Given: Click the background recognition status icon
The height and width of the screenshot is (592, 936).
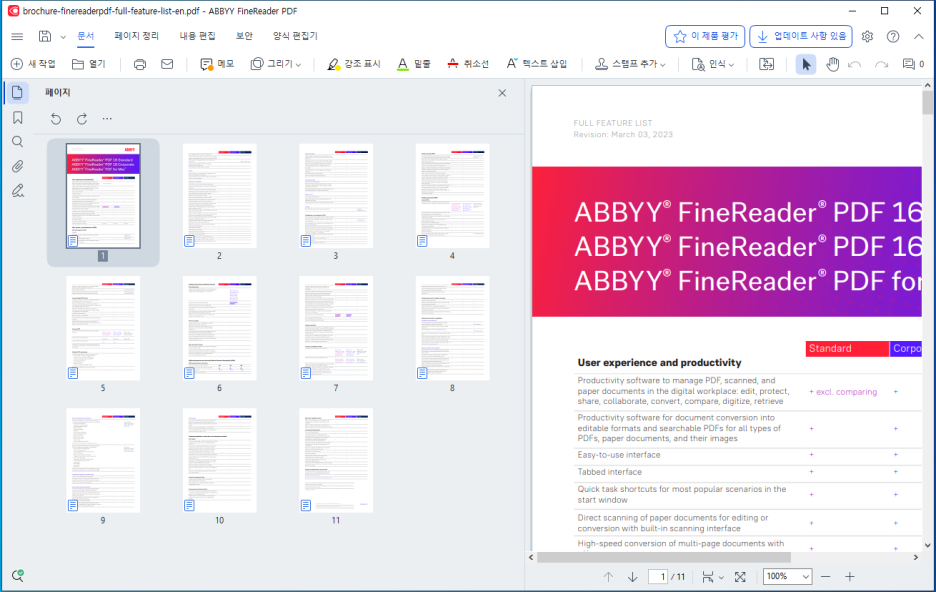Looking at the screenshot, I should click(18, 575).
